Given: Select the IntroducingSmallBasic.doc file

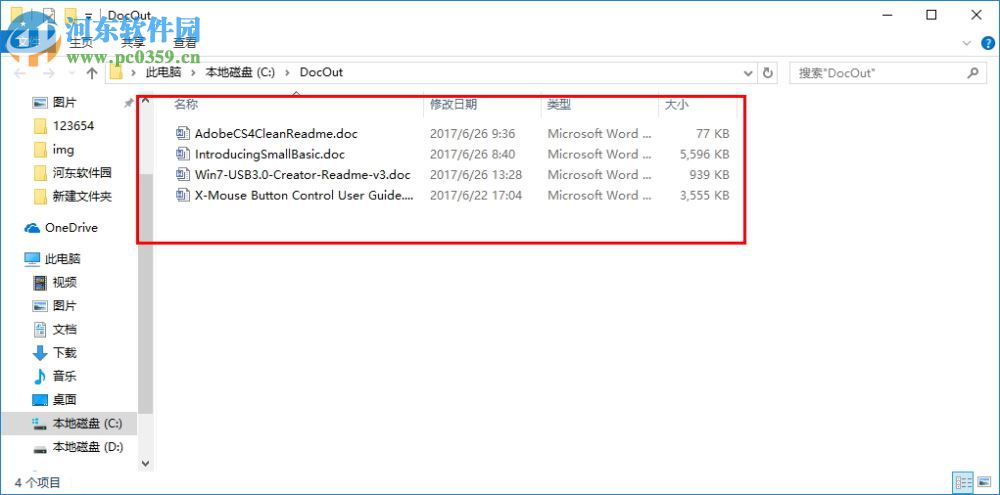Looking at the screenshot, I should (x=270, y=154).
